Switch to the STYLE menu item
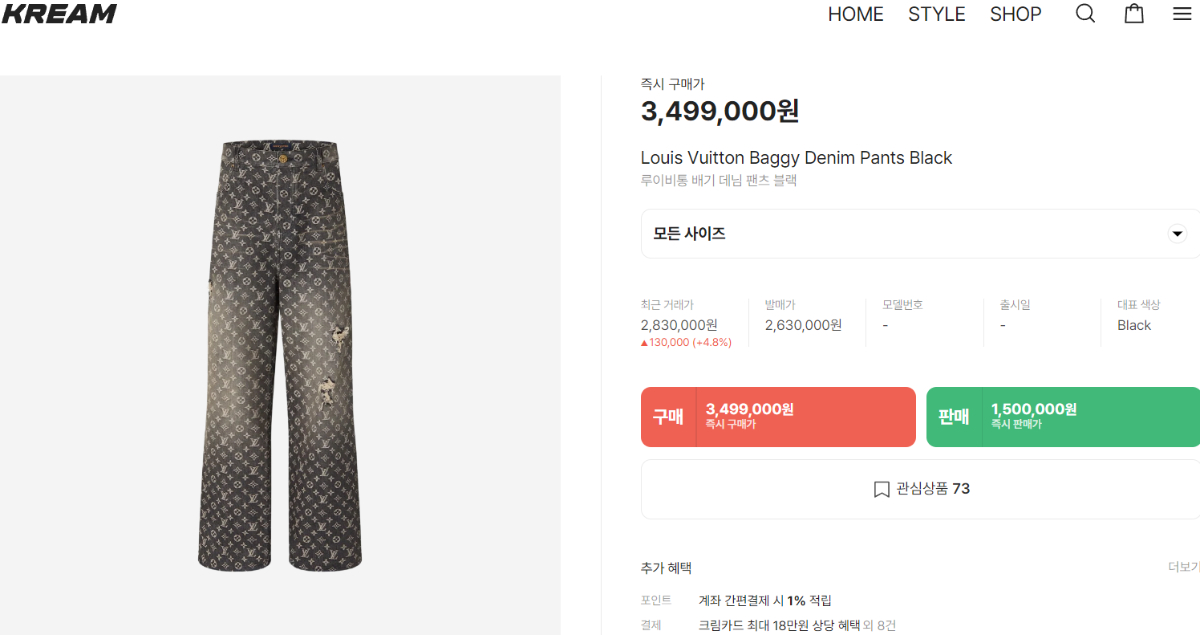 [x=936, y=14]
